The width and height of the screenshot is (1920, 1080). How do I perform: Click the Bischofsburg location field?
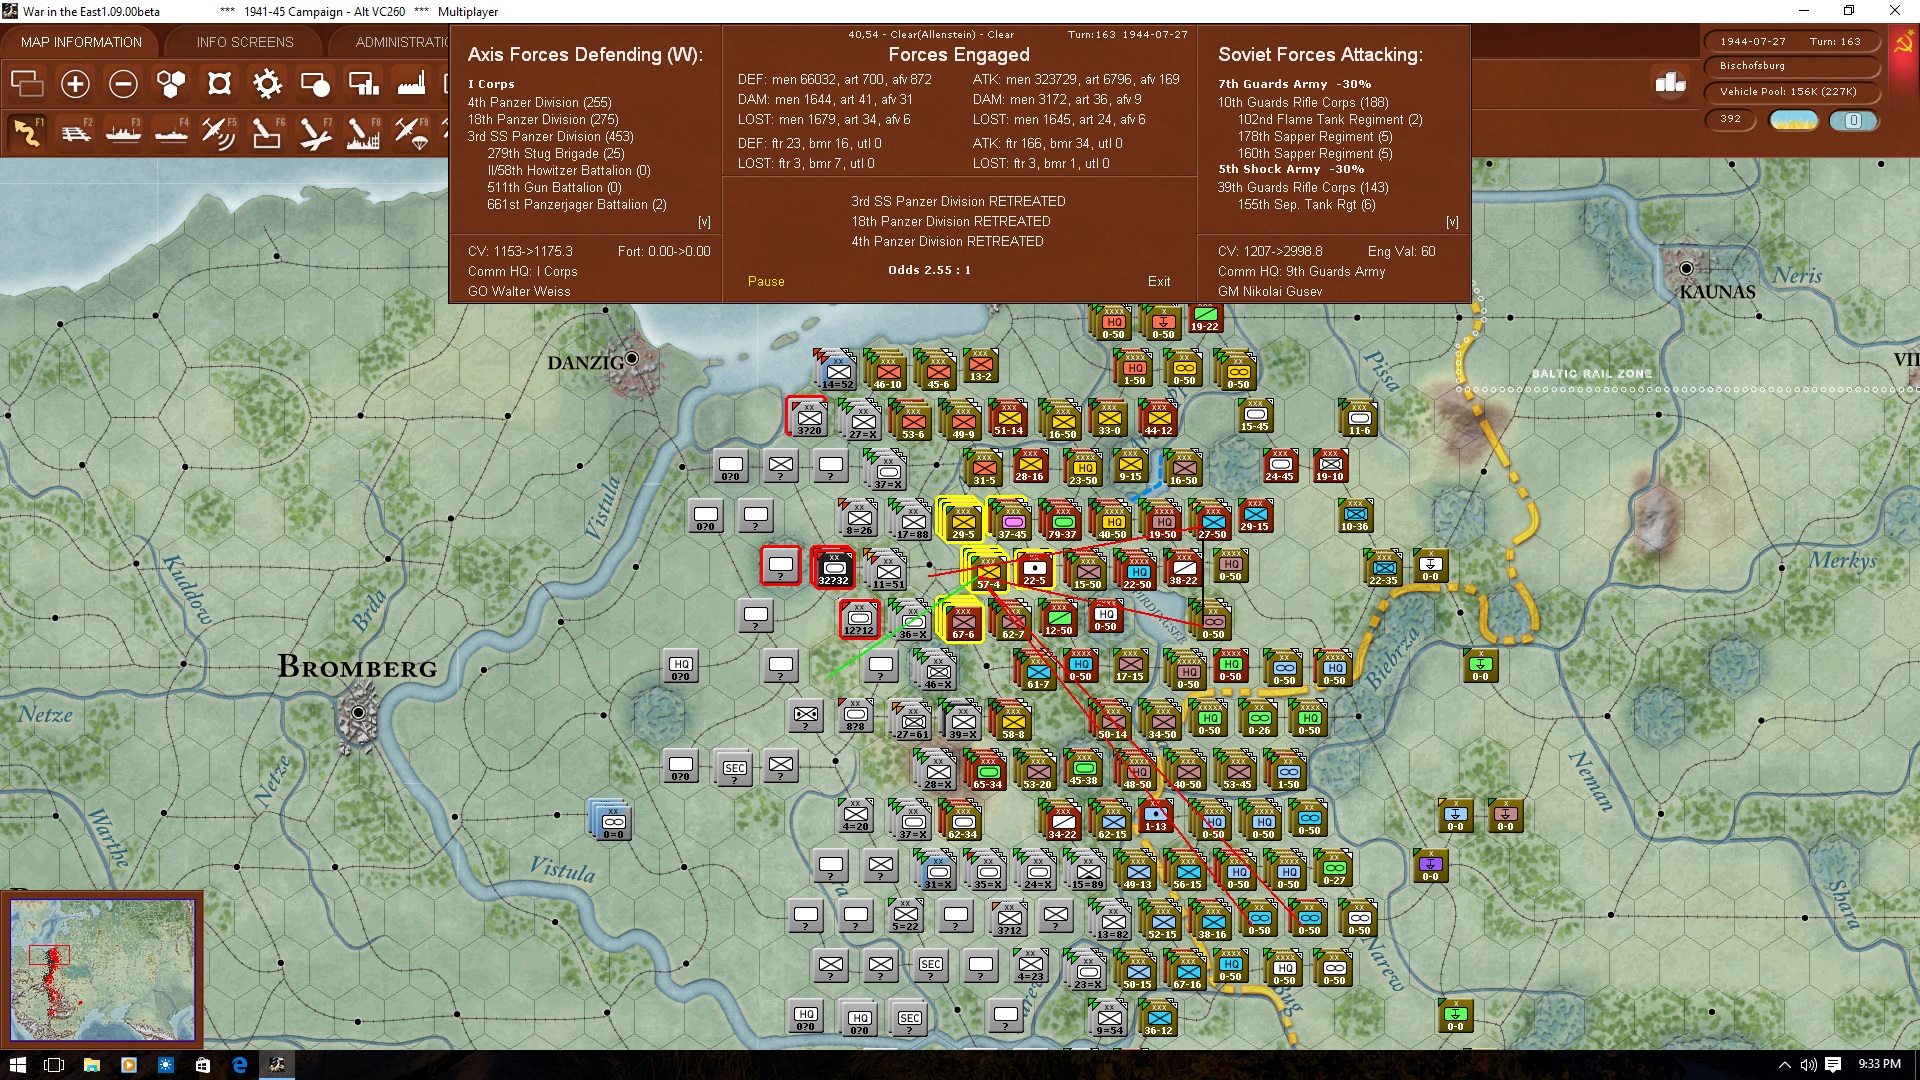tap(1790, 66)
